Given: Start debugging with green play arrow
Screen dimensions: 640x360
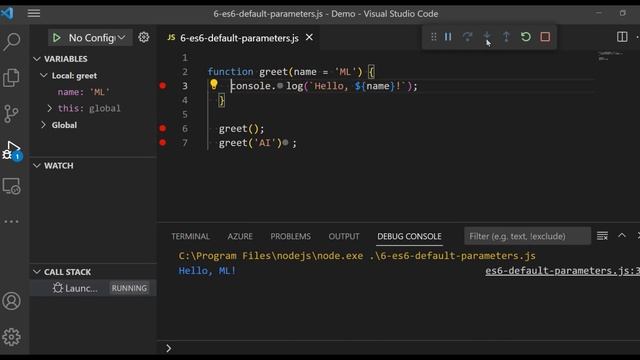Looking at the screenshot, I should point(57,38).
